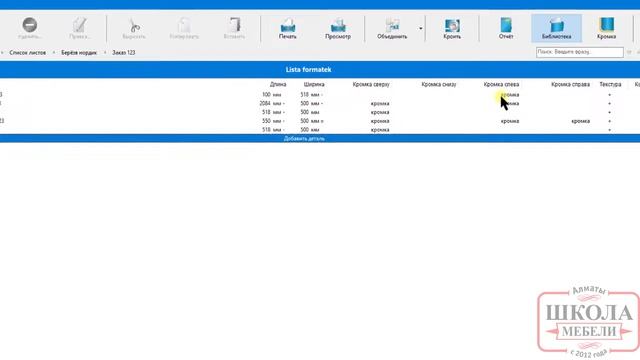Click the Текстура column header
The height and width of the screenshot is (360, 640).
click(x=610, y=84)
